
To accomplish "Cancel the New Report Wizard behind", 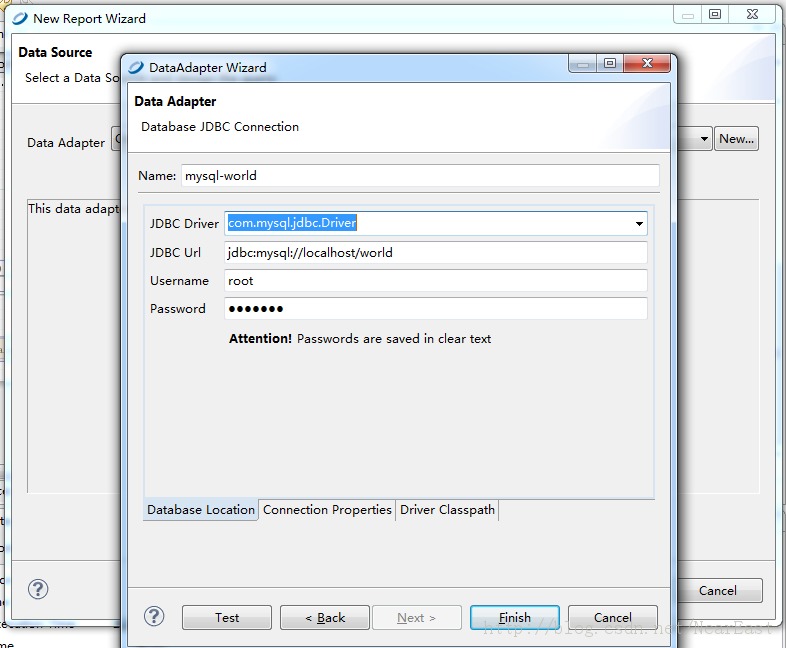I will coord(718,590).
